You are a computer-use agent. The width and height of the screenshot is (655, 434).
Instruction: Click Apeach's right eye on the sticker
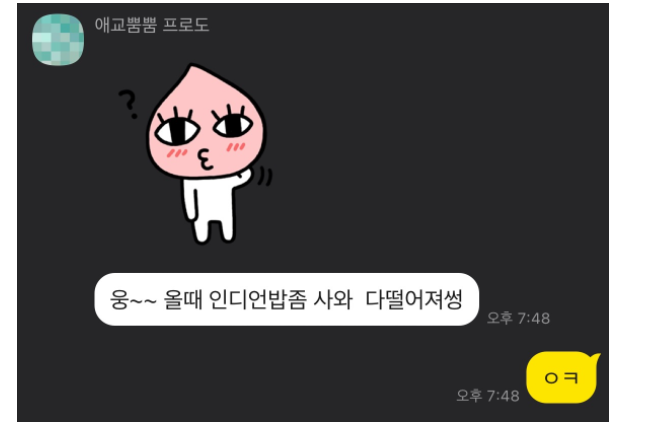point(233,124)
